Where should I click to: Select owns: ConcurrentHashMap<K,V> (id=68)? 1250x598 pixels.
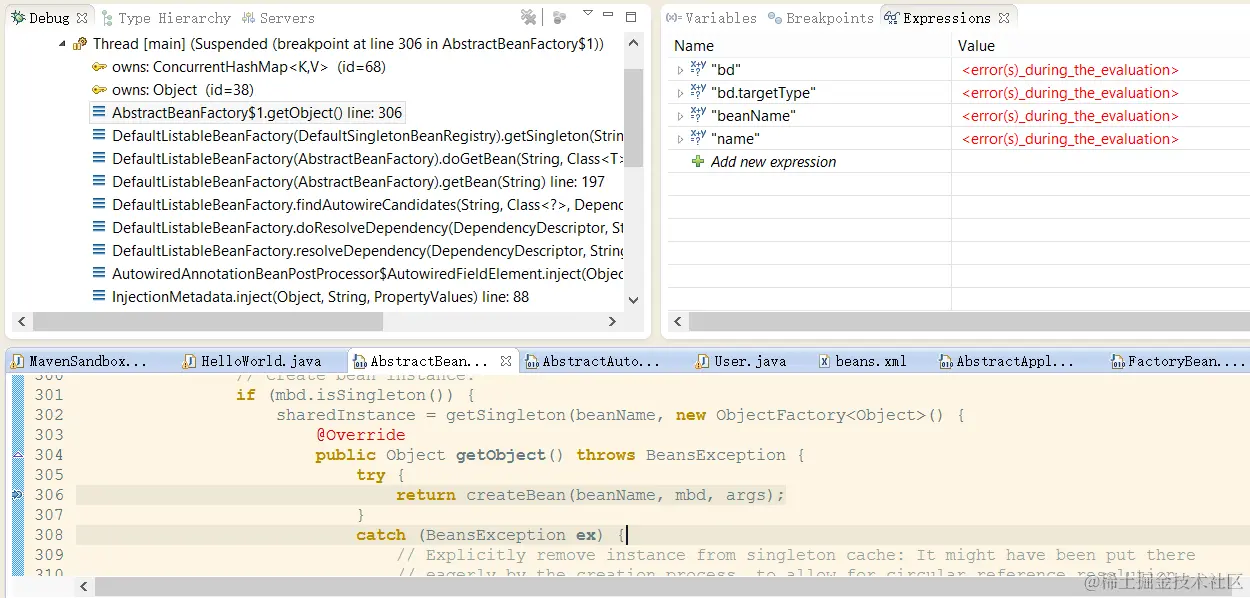coord(249,67)
